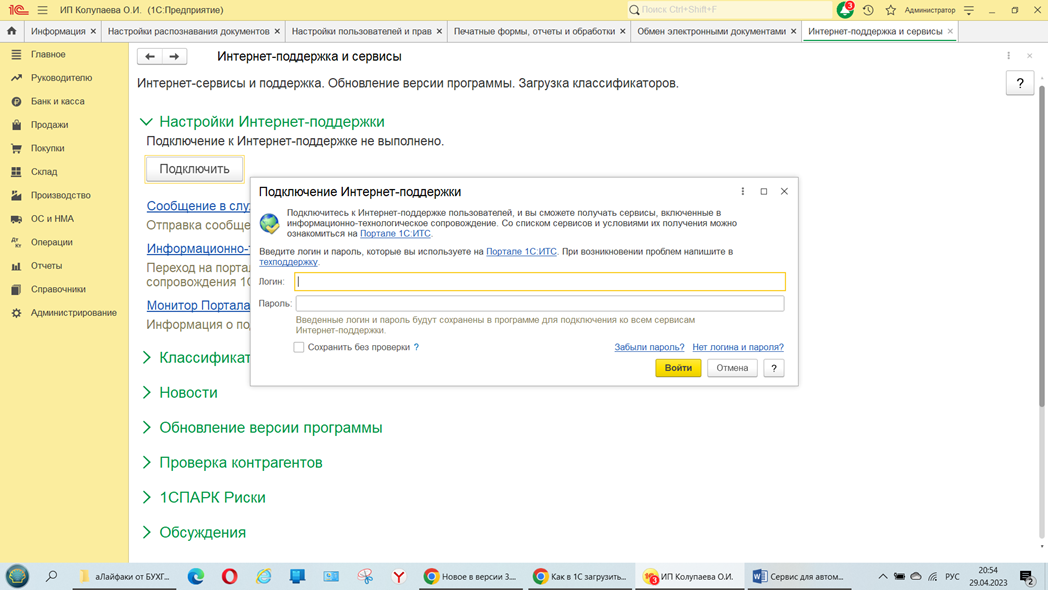The width and height of the screenshot is (1048, 590).
Task: Expand the Классификаторы section
Action: [x=147, y=357]
